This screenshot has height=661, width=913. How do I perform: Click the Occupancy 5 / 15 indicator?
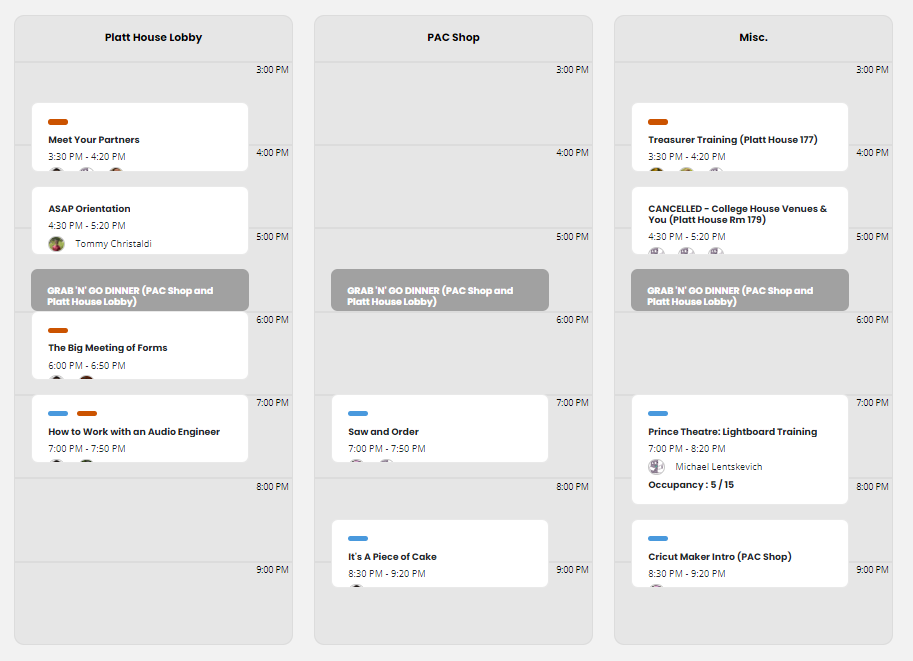[x=691, y=485]
